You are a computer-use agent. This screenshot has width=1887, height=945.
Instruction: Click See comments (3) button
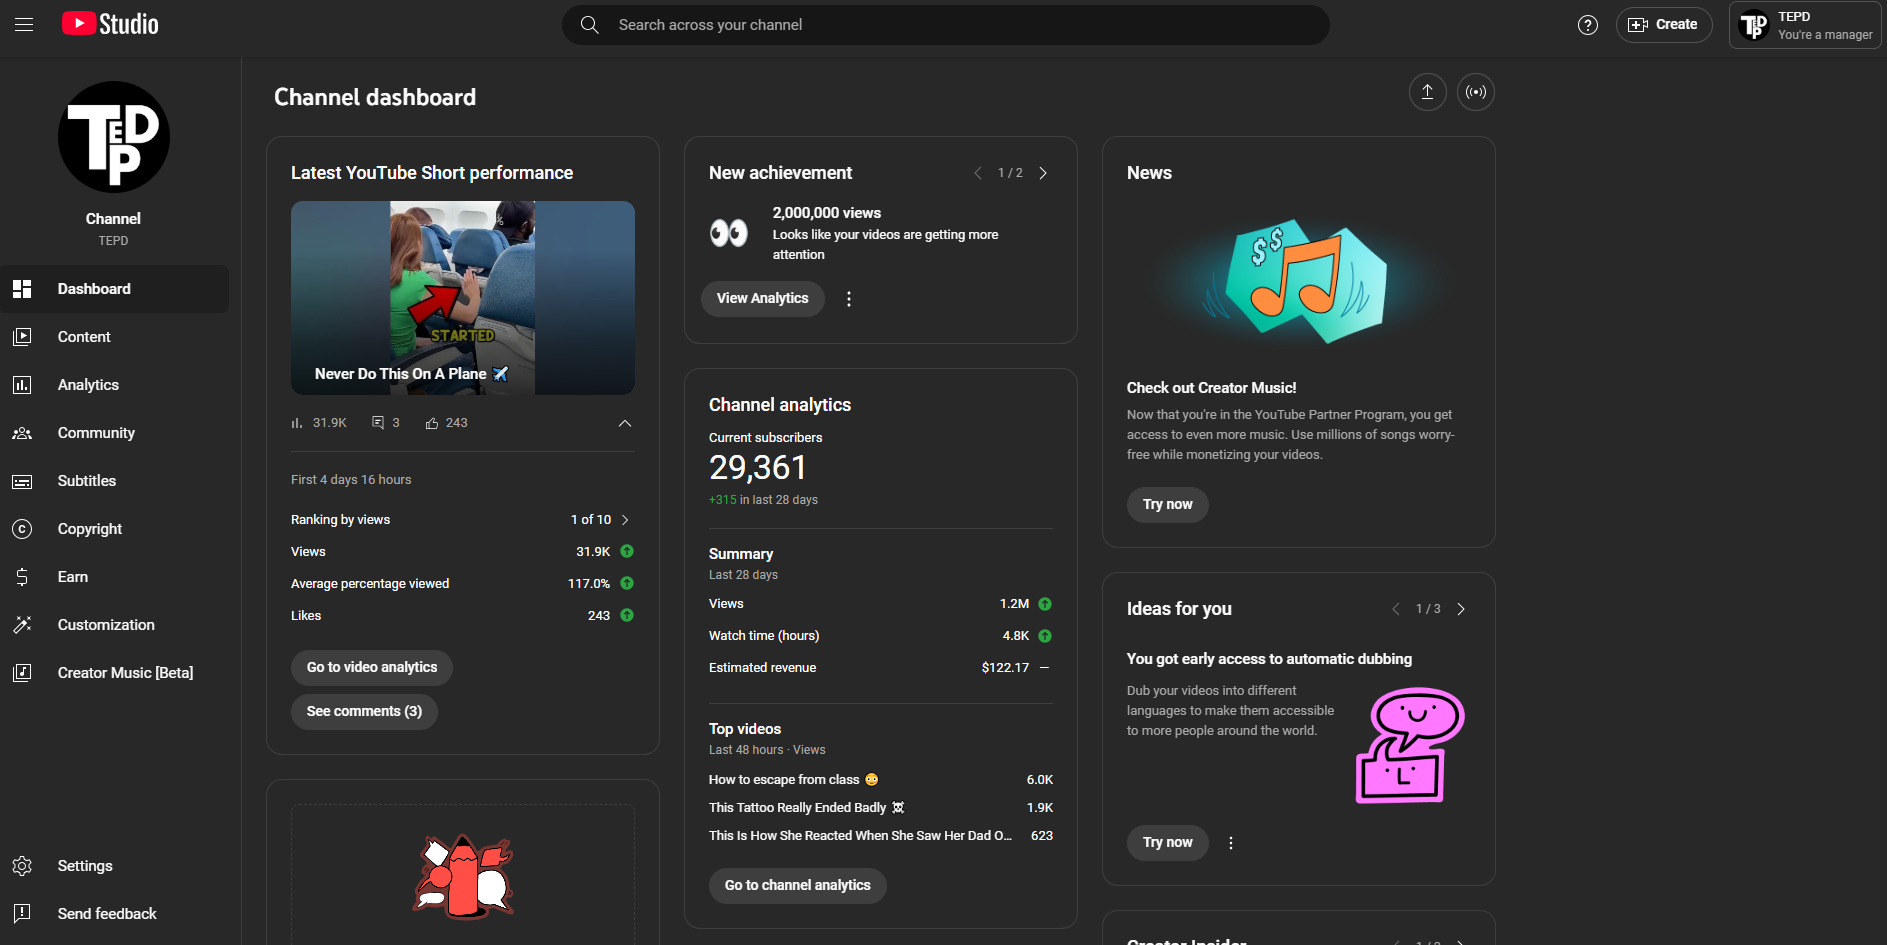[364, 712]
